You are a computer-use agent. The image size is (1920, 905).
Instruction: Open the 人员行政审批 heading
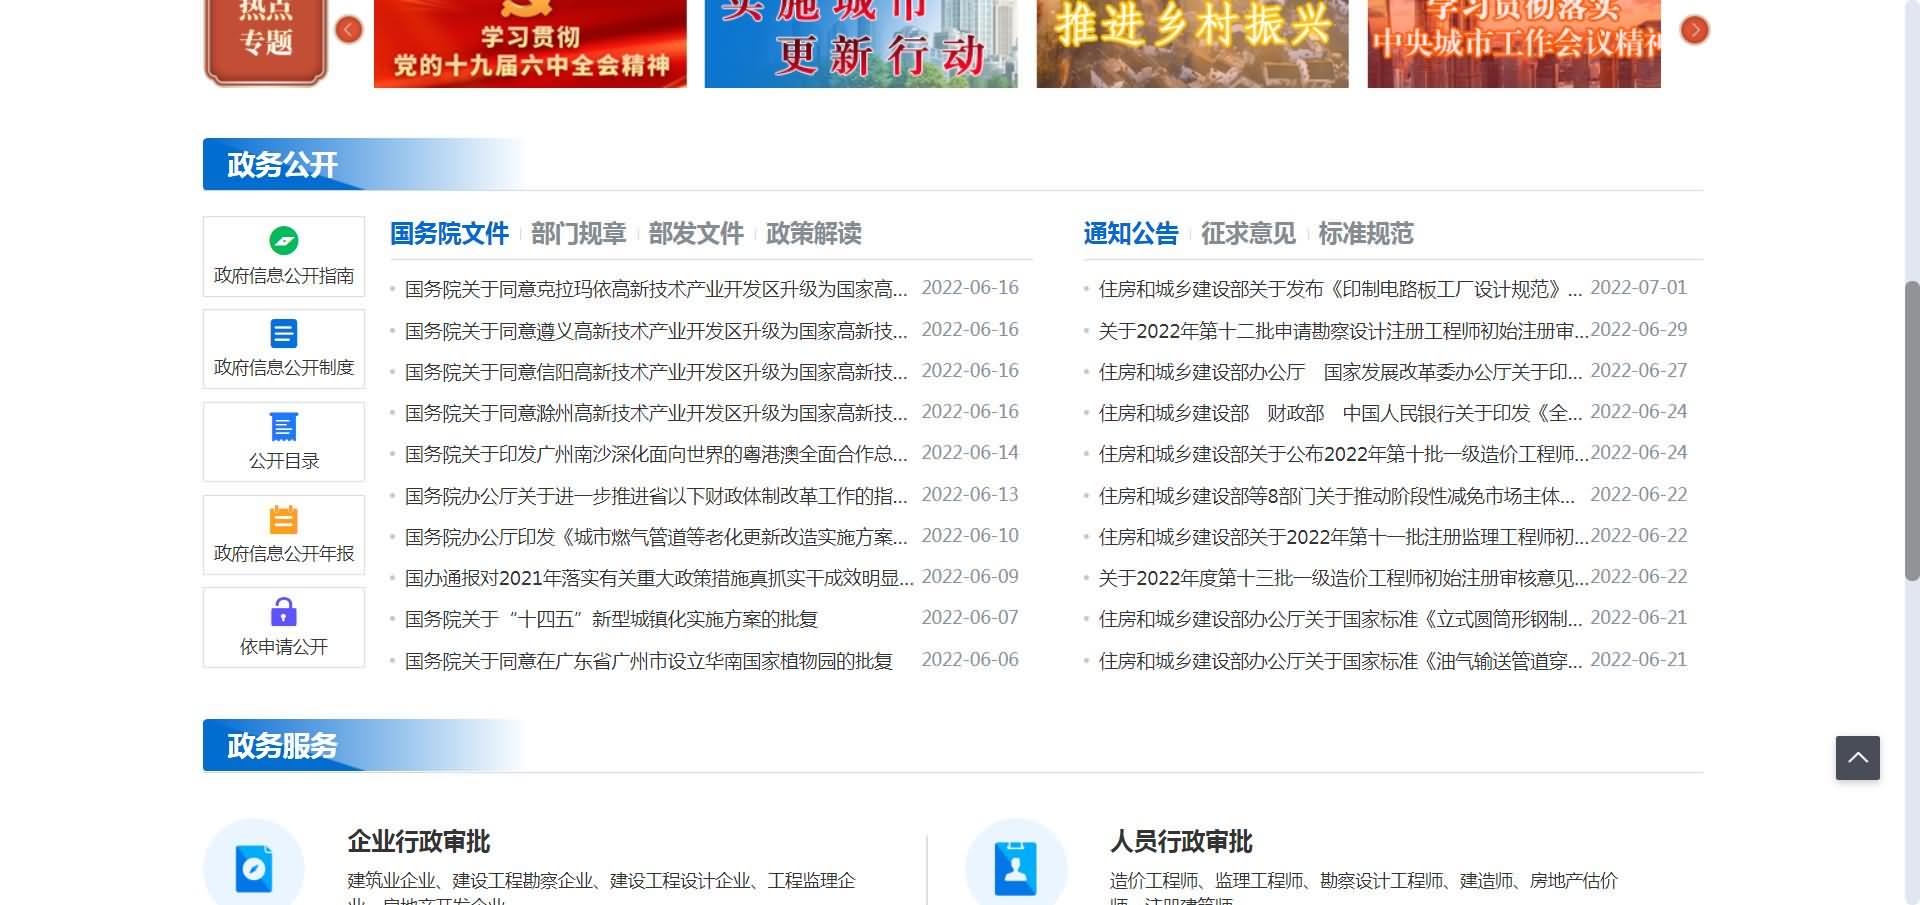(x=1181, y=842)
